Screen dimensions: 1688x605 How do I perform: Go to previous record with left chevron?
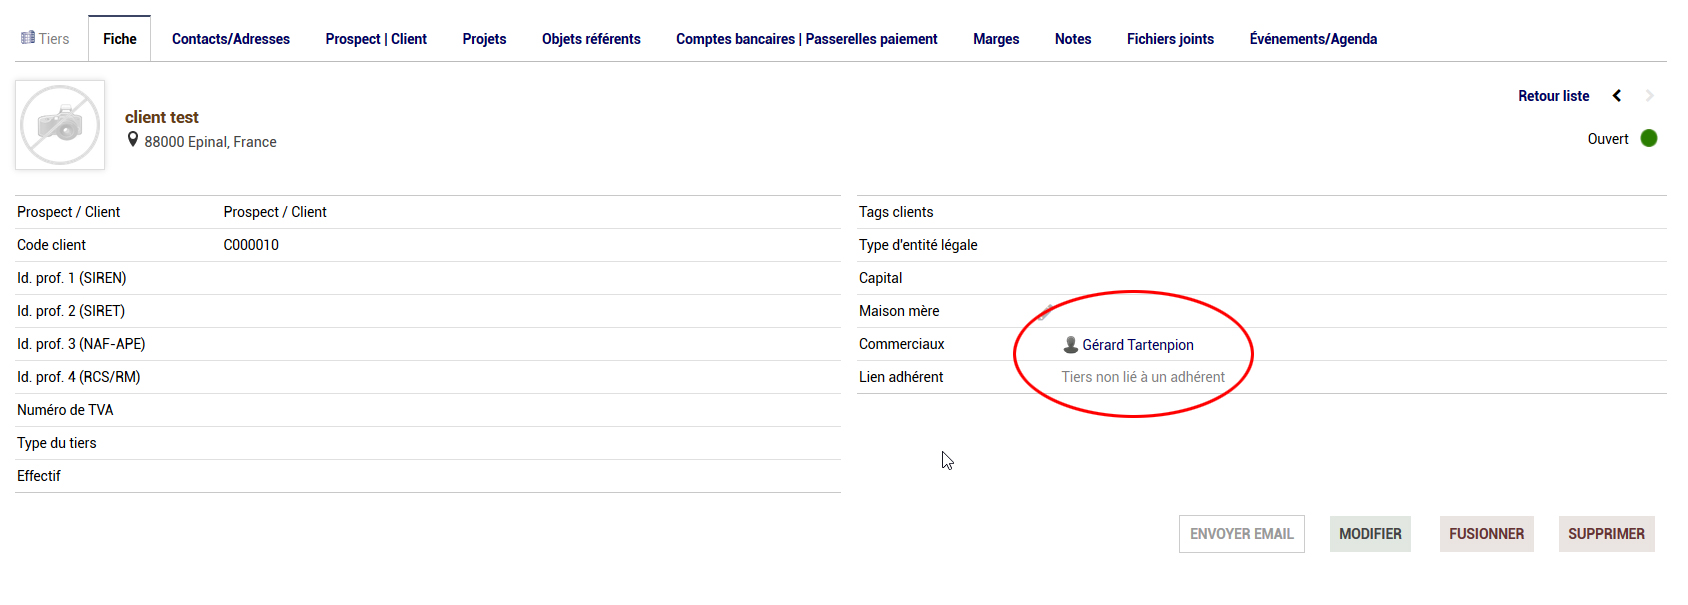(x=1616, y=96)
